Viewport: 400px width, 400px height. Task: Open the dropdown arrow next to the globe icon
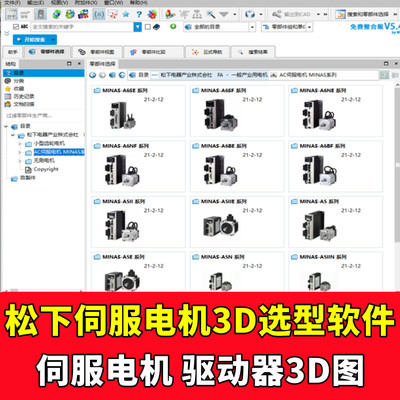(261, 14)
